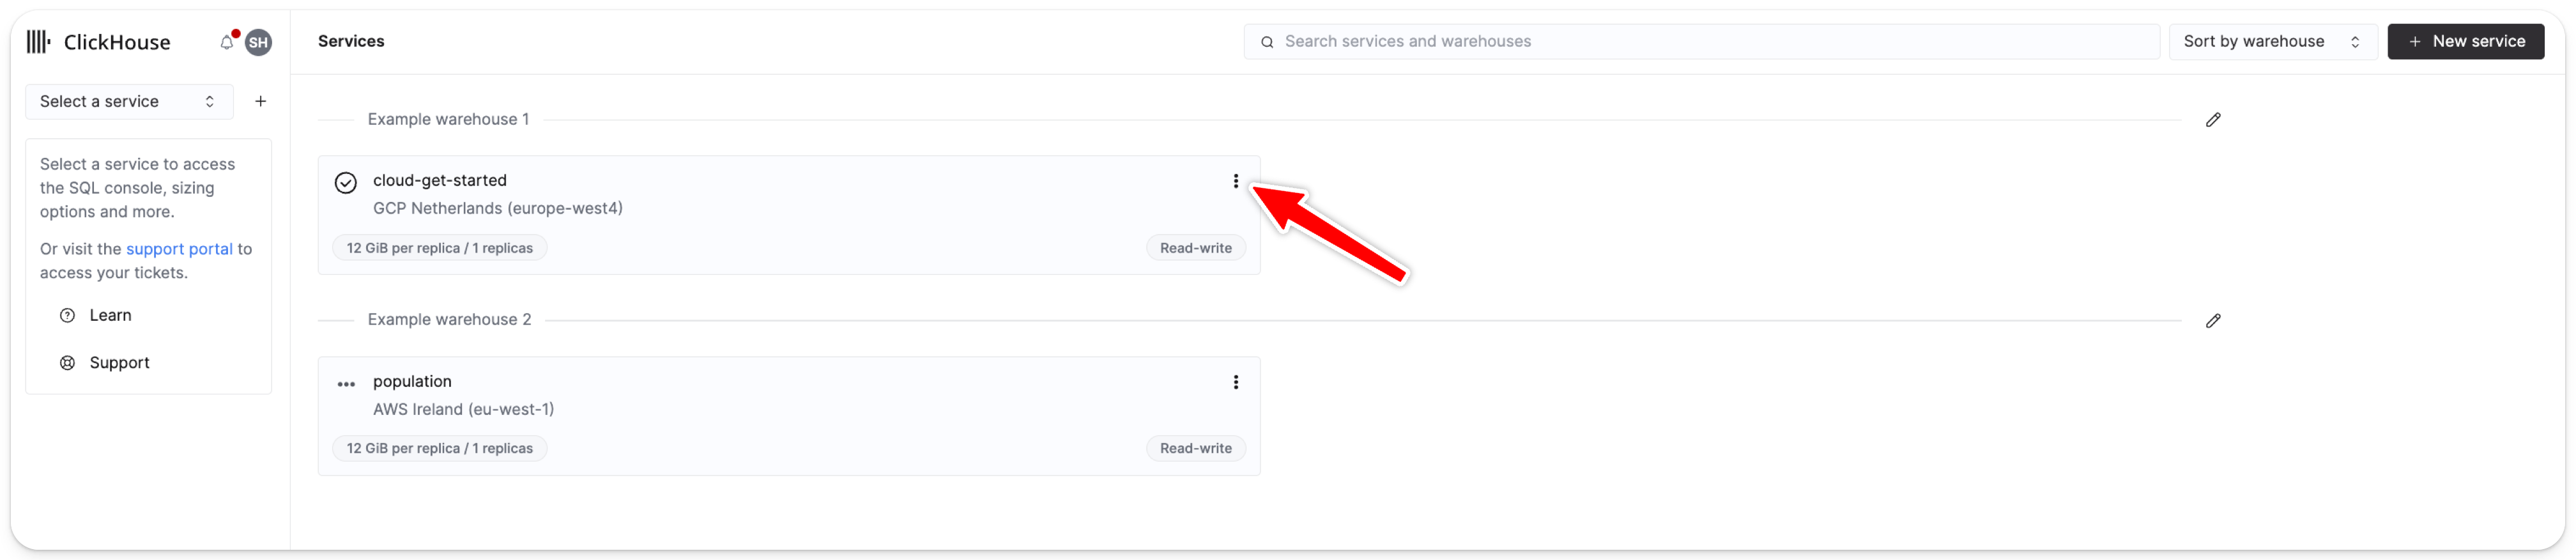The height and width of the screenshot is (560, 2576).
Task: Edit Example warehouse 1 with pencil icon
Action: pyautogui.click(x=2213, y=120)
